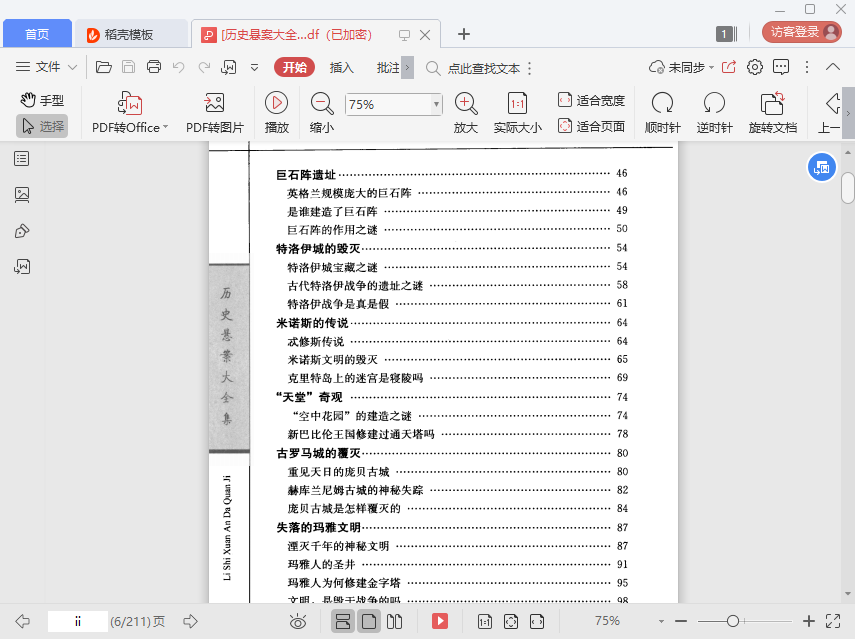The height and width of the screenshot is (639, 855).
Task: Click 实际大小 actual size button
Action: click(517, 113)
